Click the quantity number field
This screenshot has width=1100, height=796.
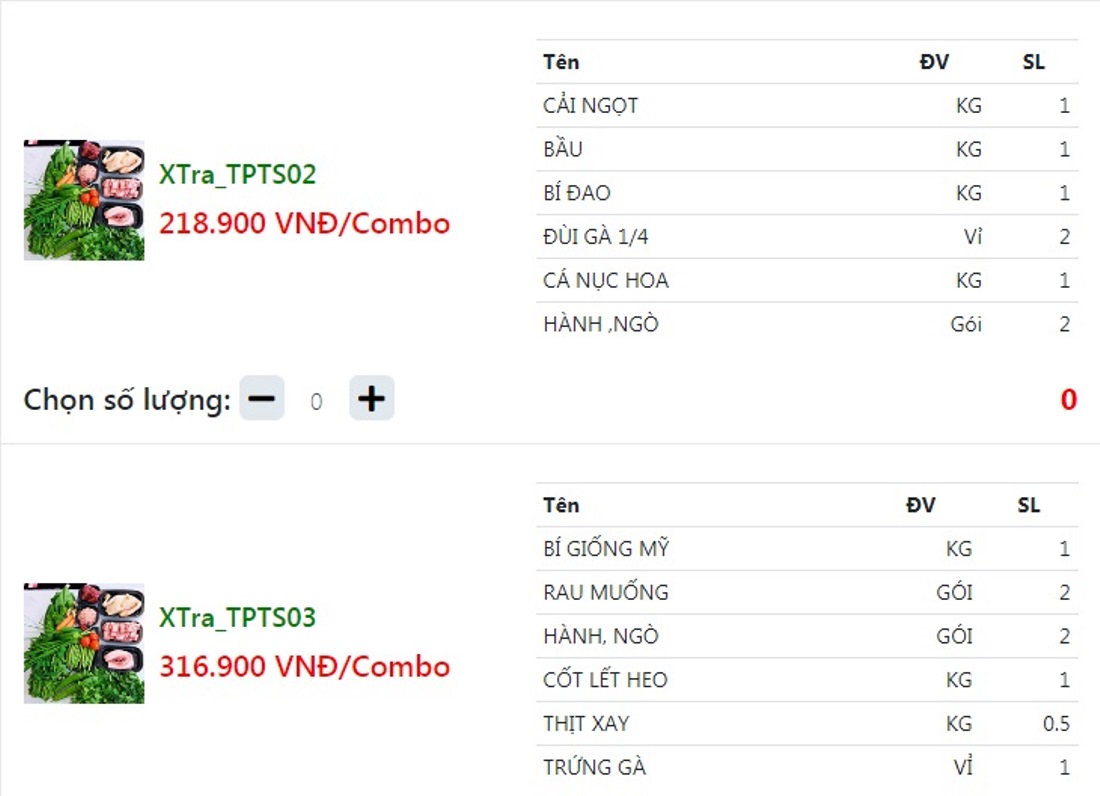pyautogui.click(x=316, y=401)
